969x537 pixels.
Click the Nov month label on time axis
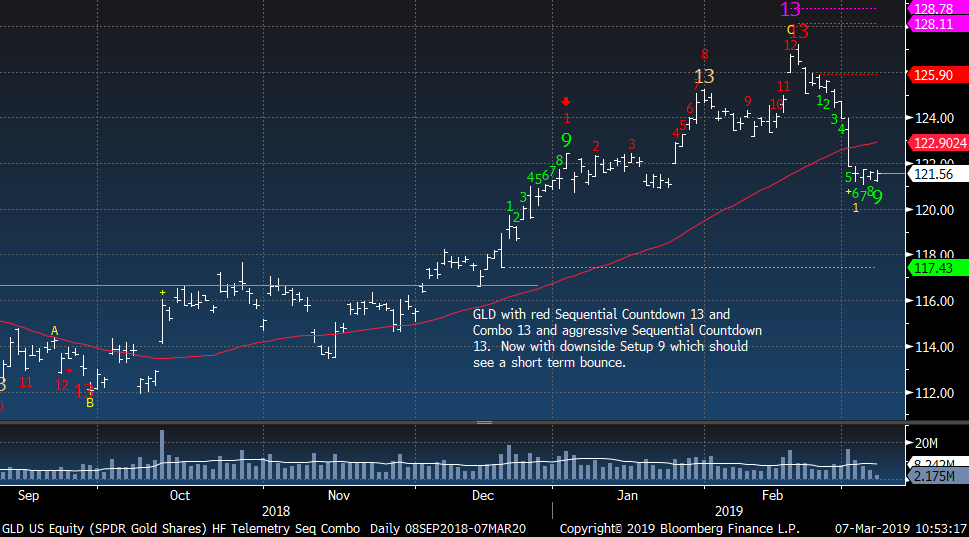click(x=339, y=496)
